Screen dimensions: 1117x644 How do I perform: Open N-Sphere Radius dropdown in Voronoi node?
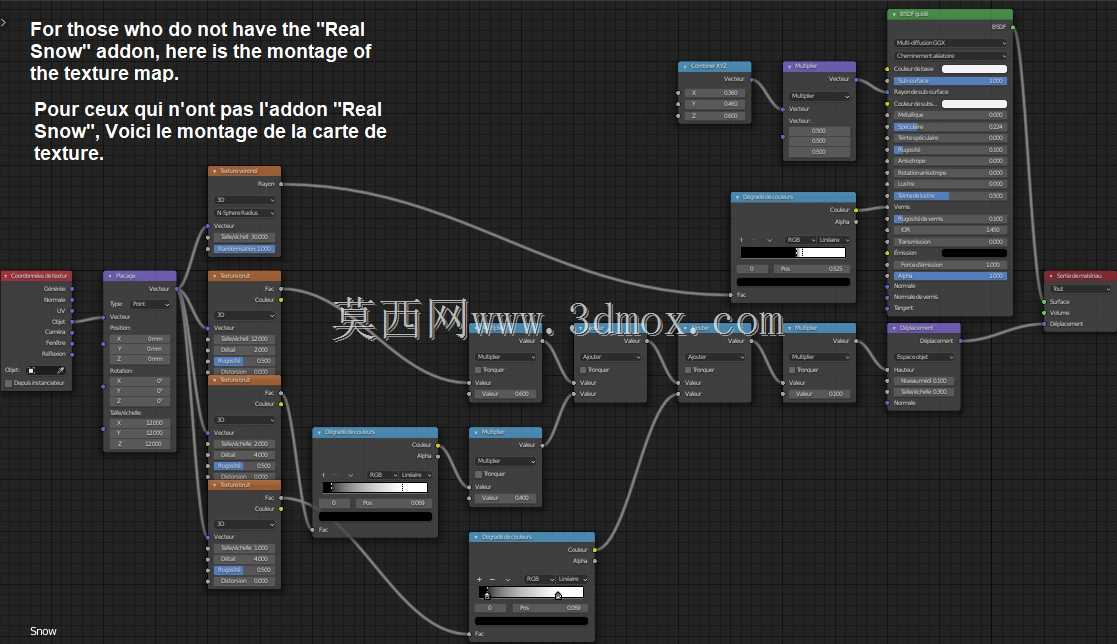244,213
